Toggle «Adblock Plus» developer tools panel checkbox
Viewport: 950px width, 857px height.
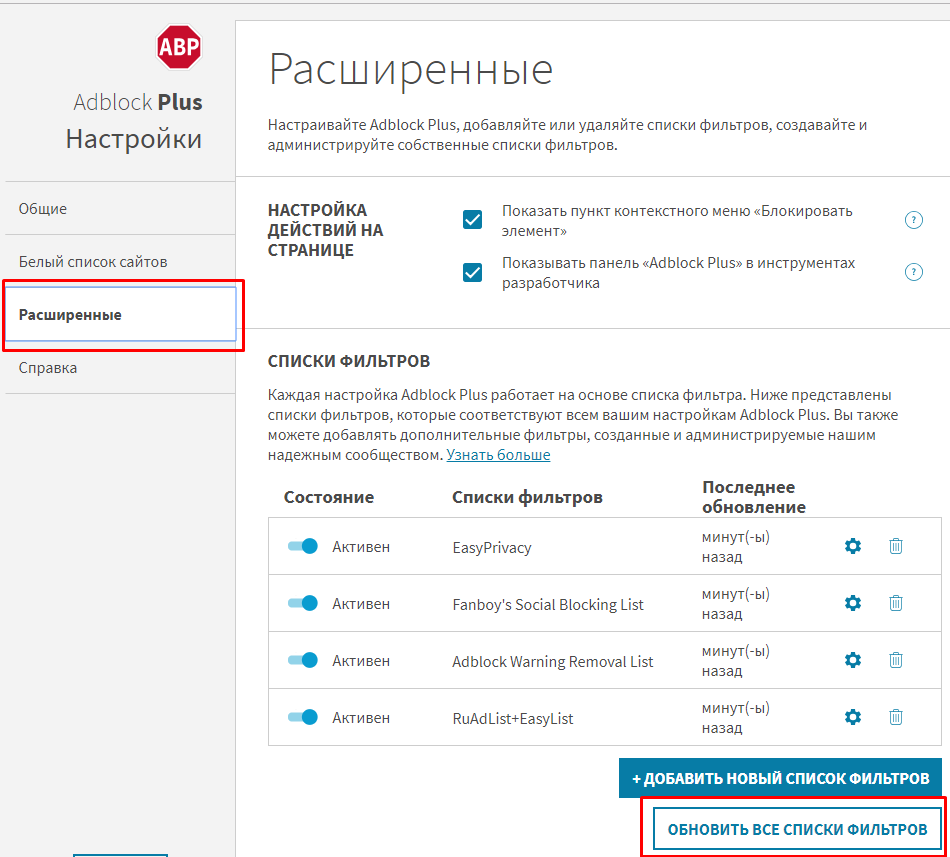(x=473, y=273)
